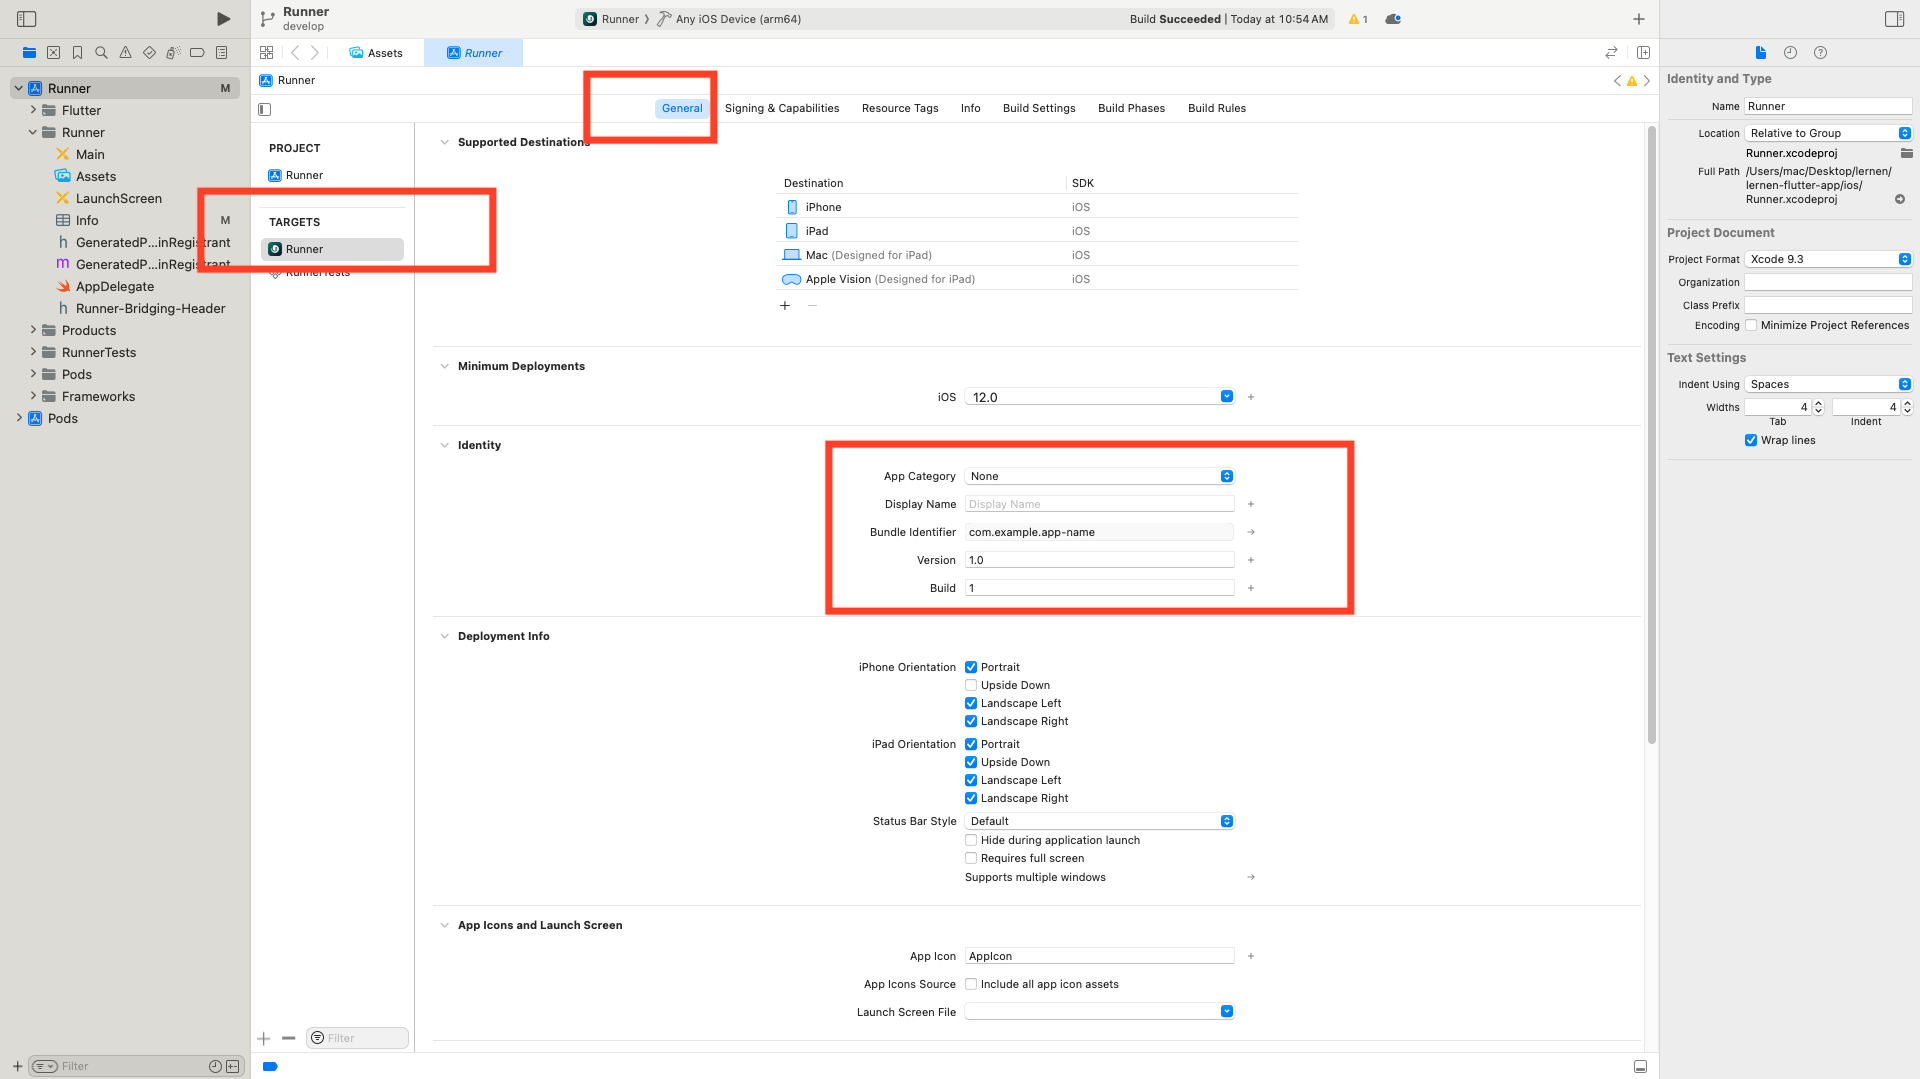Viewport: 1920px width, 1079px height.
Task: Open the issue navigator warning icon
Action: coord(125,53)
